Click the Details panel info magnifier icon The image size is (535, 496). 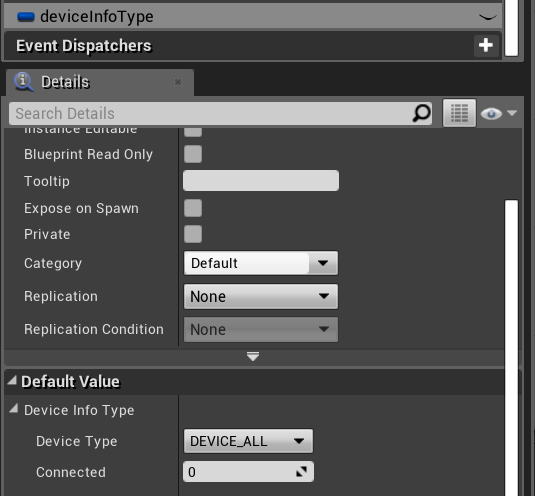click(23, 82)
